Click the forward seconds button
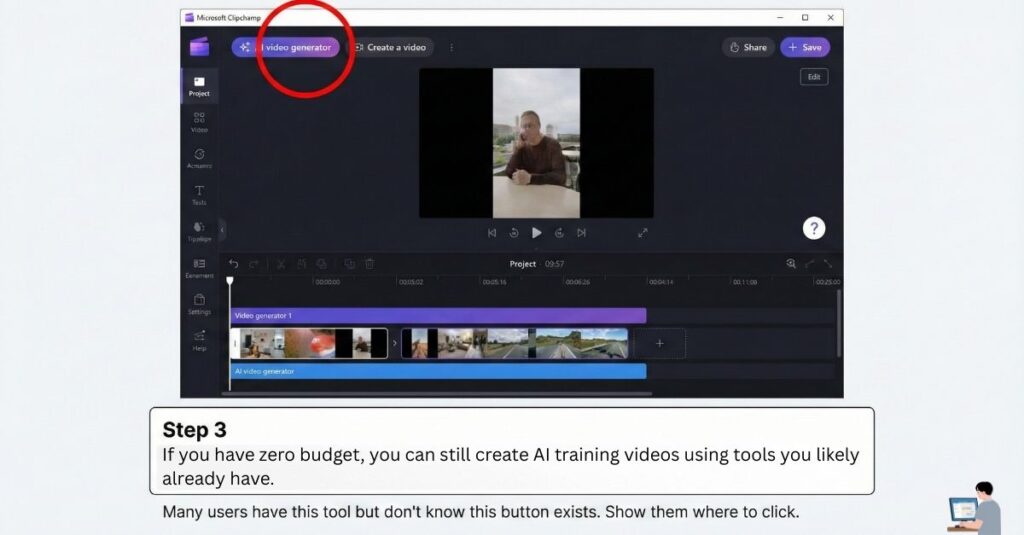Viewport: 1024px width, 535px height. 559,233
